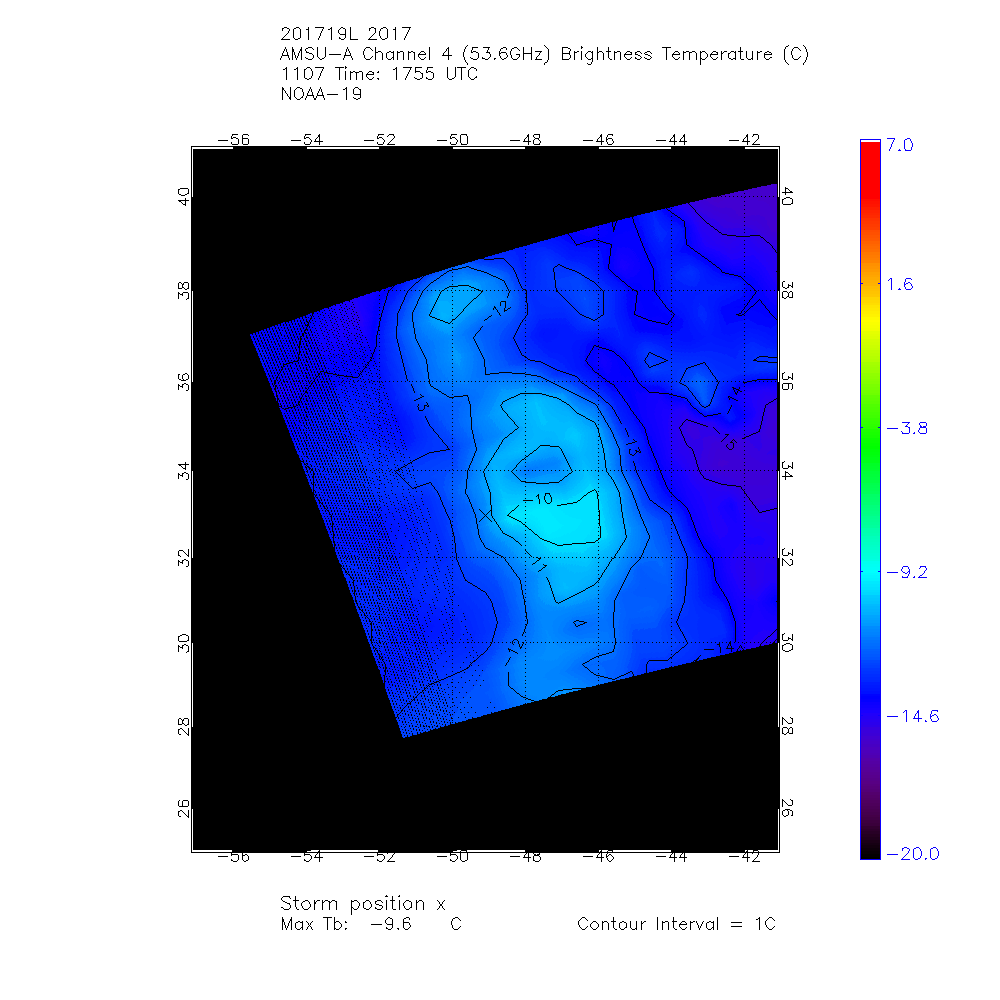
Task: Click the warm cyan core at map center
Action: (x=555, y=520)
